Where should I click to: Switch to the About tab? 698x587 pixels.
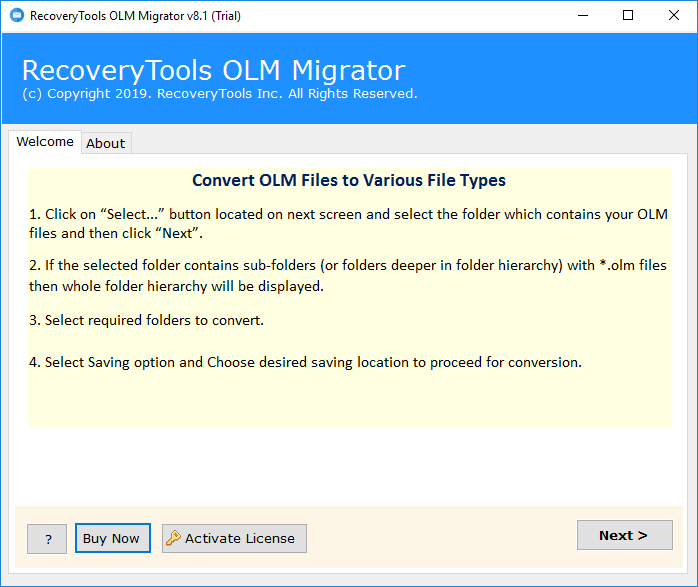tap(106, 143)
